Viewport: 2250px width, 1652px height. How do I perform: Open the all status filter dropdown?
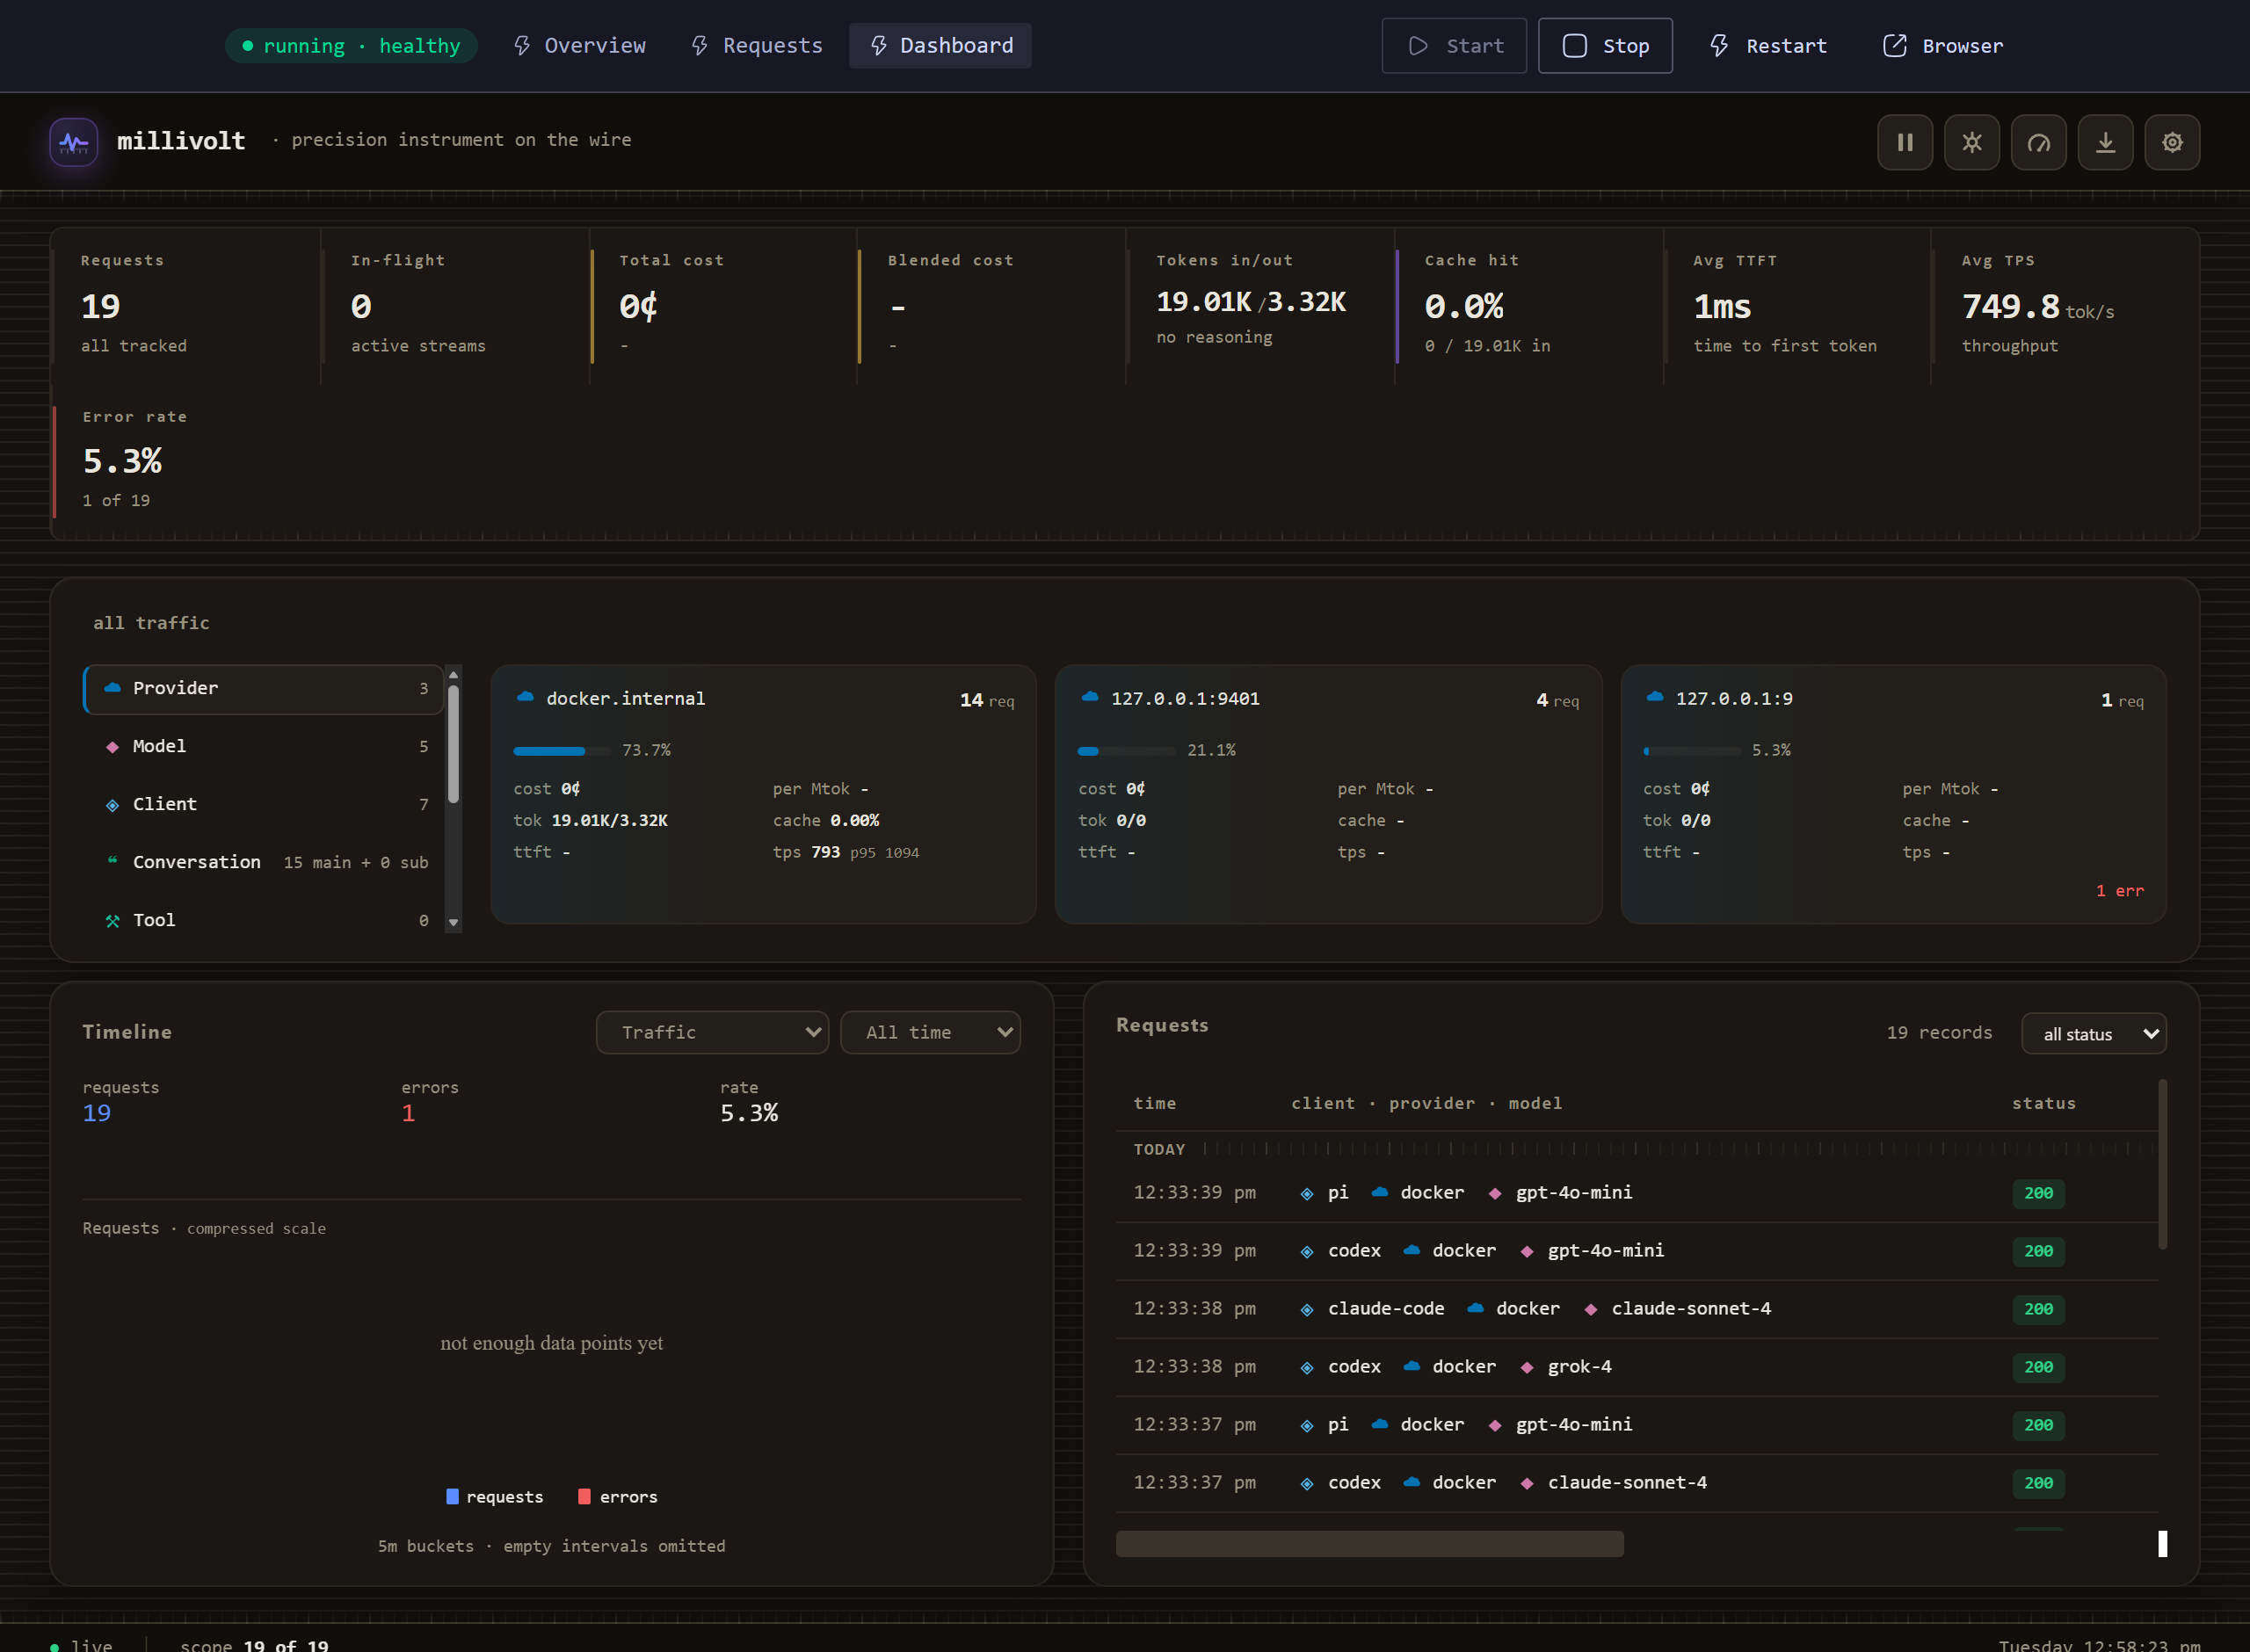[x=2094, y=1034]
